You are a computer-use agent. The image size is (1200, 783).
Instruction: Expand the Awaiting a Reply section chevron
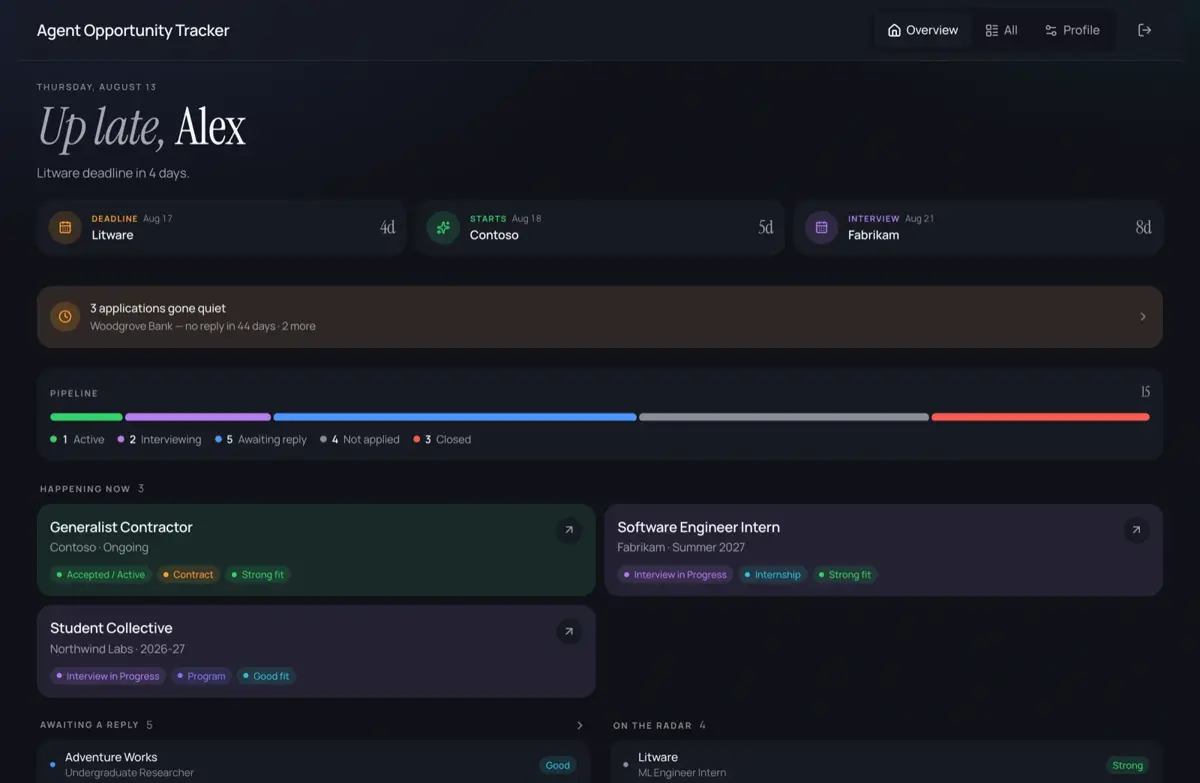pos(580,725)
